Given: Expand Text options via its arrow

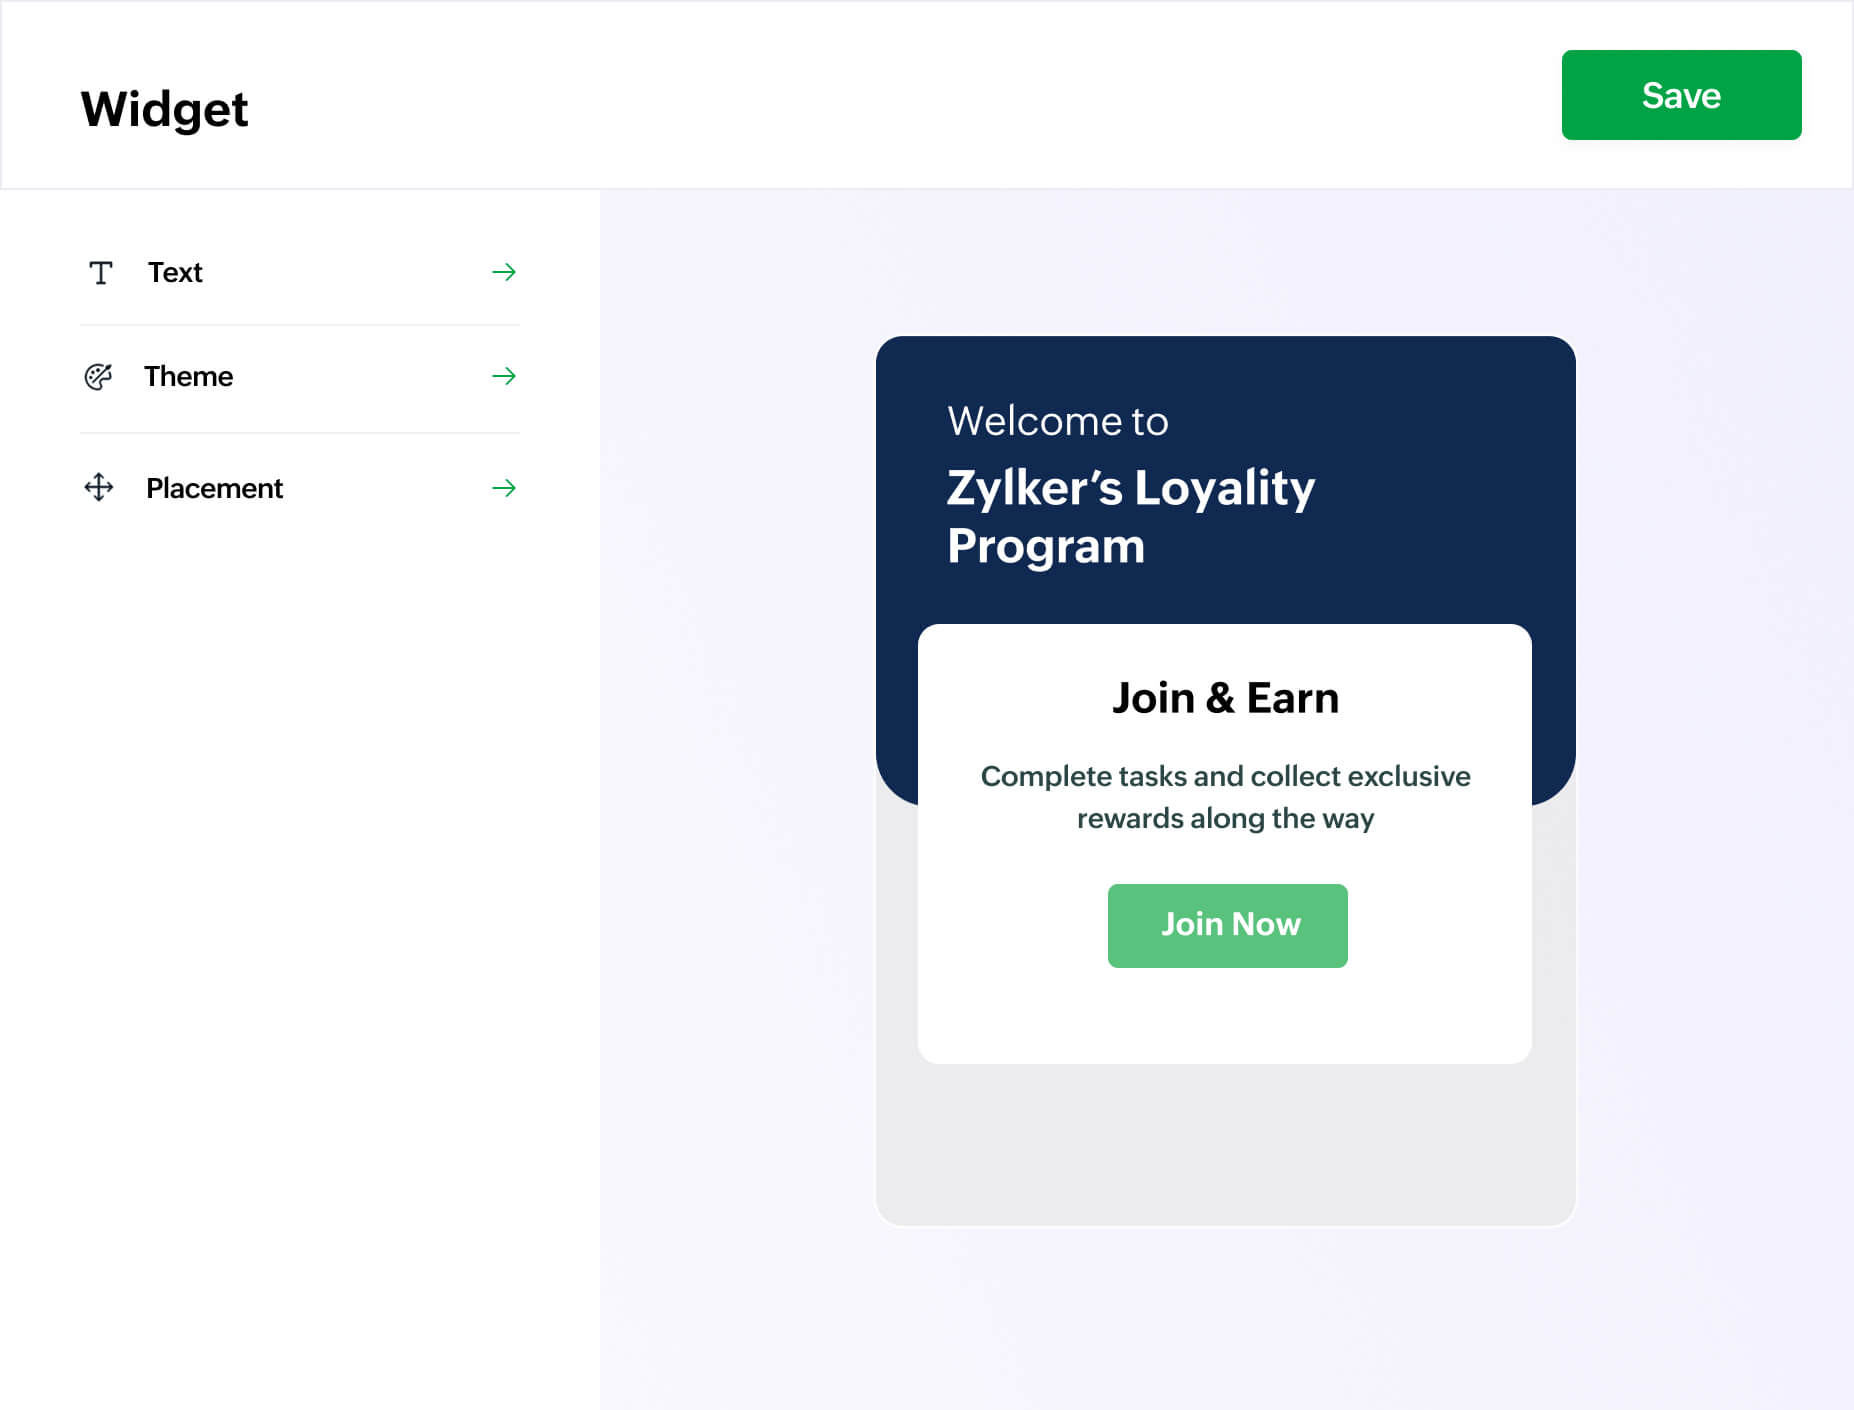Looking at the screenshot, I should coord(504,272).
